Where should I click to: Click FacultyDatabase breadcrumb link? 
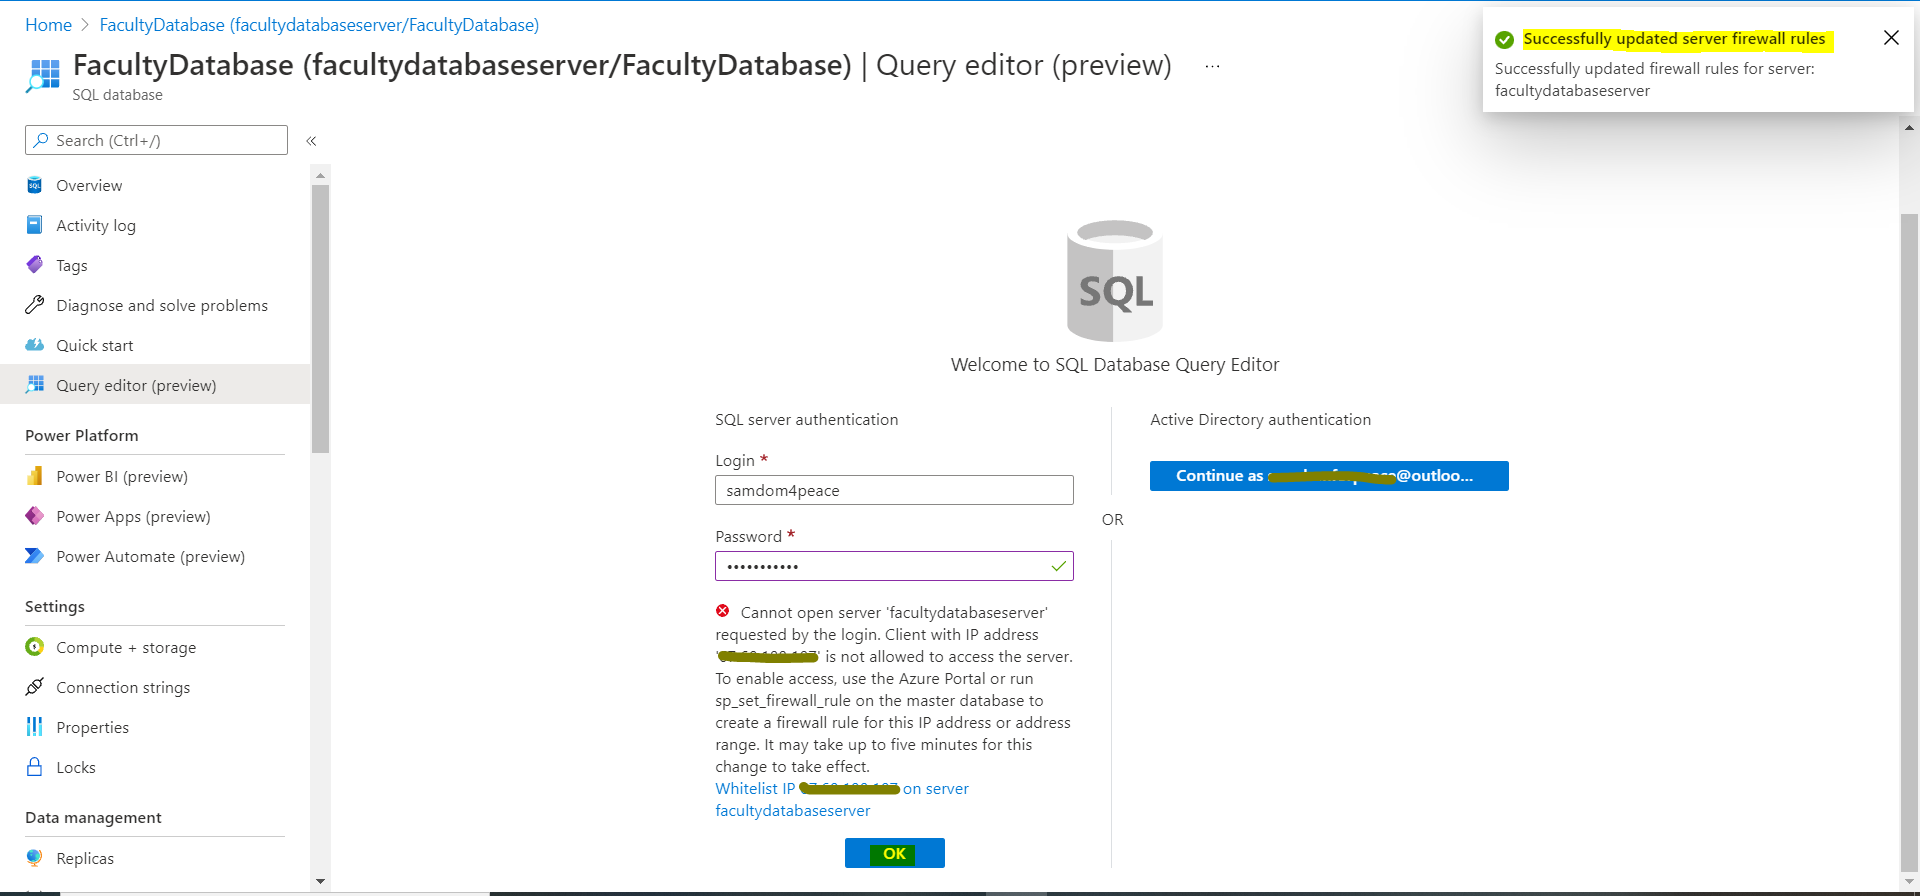click(x=319, y=25)
